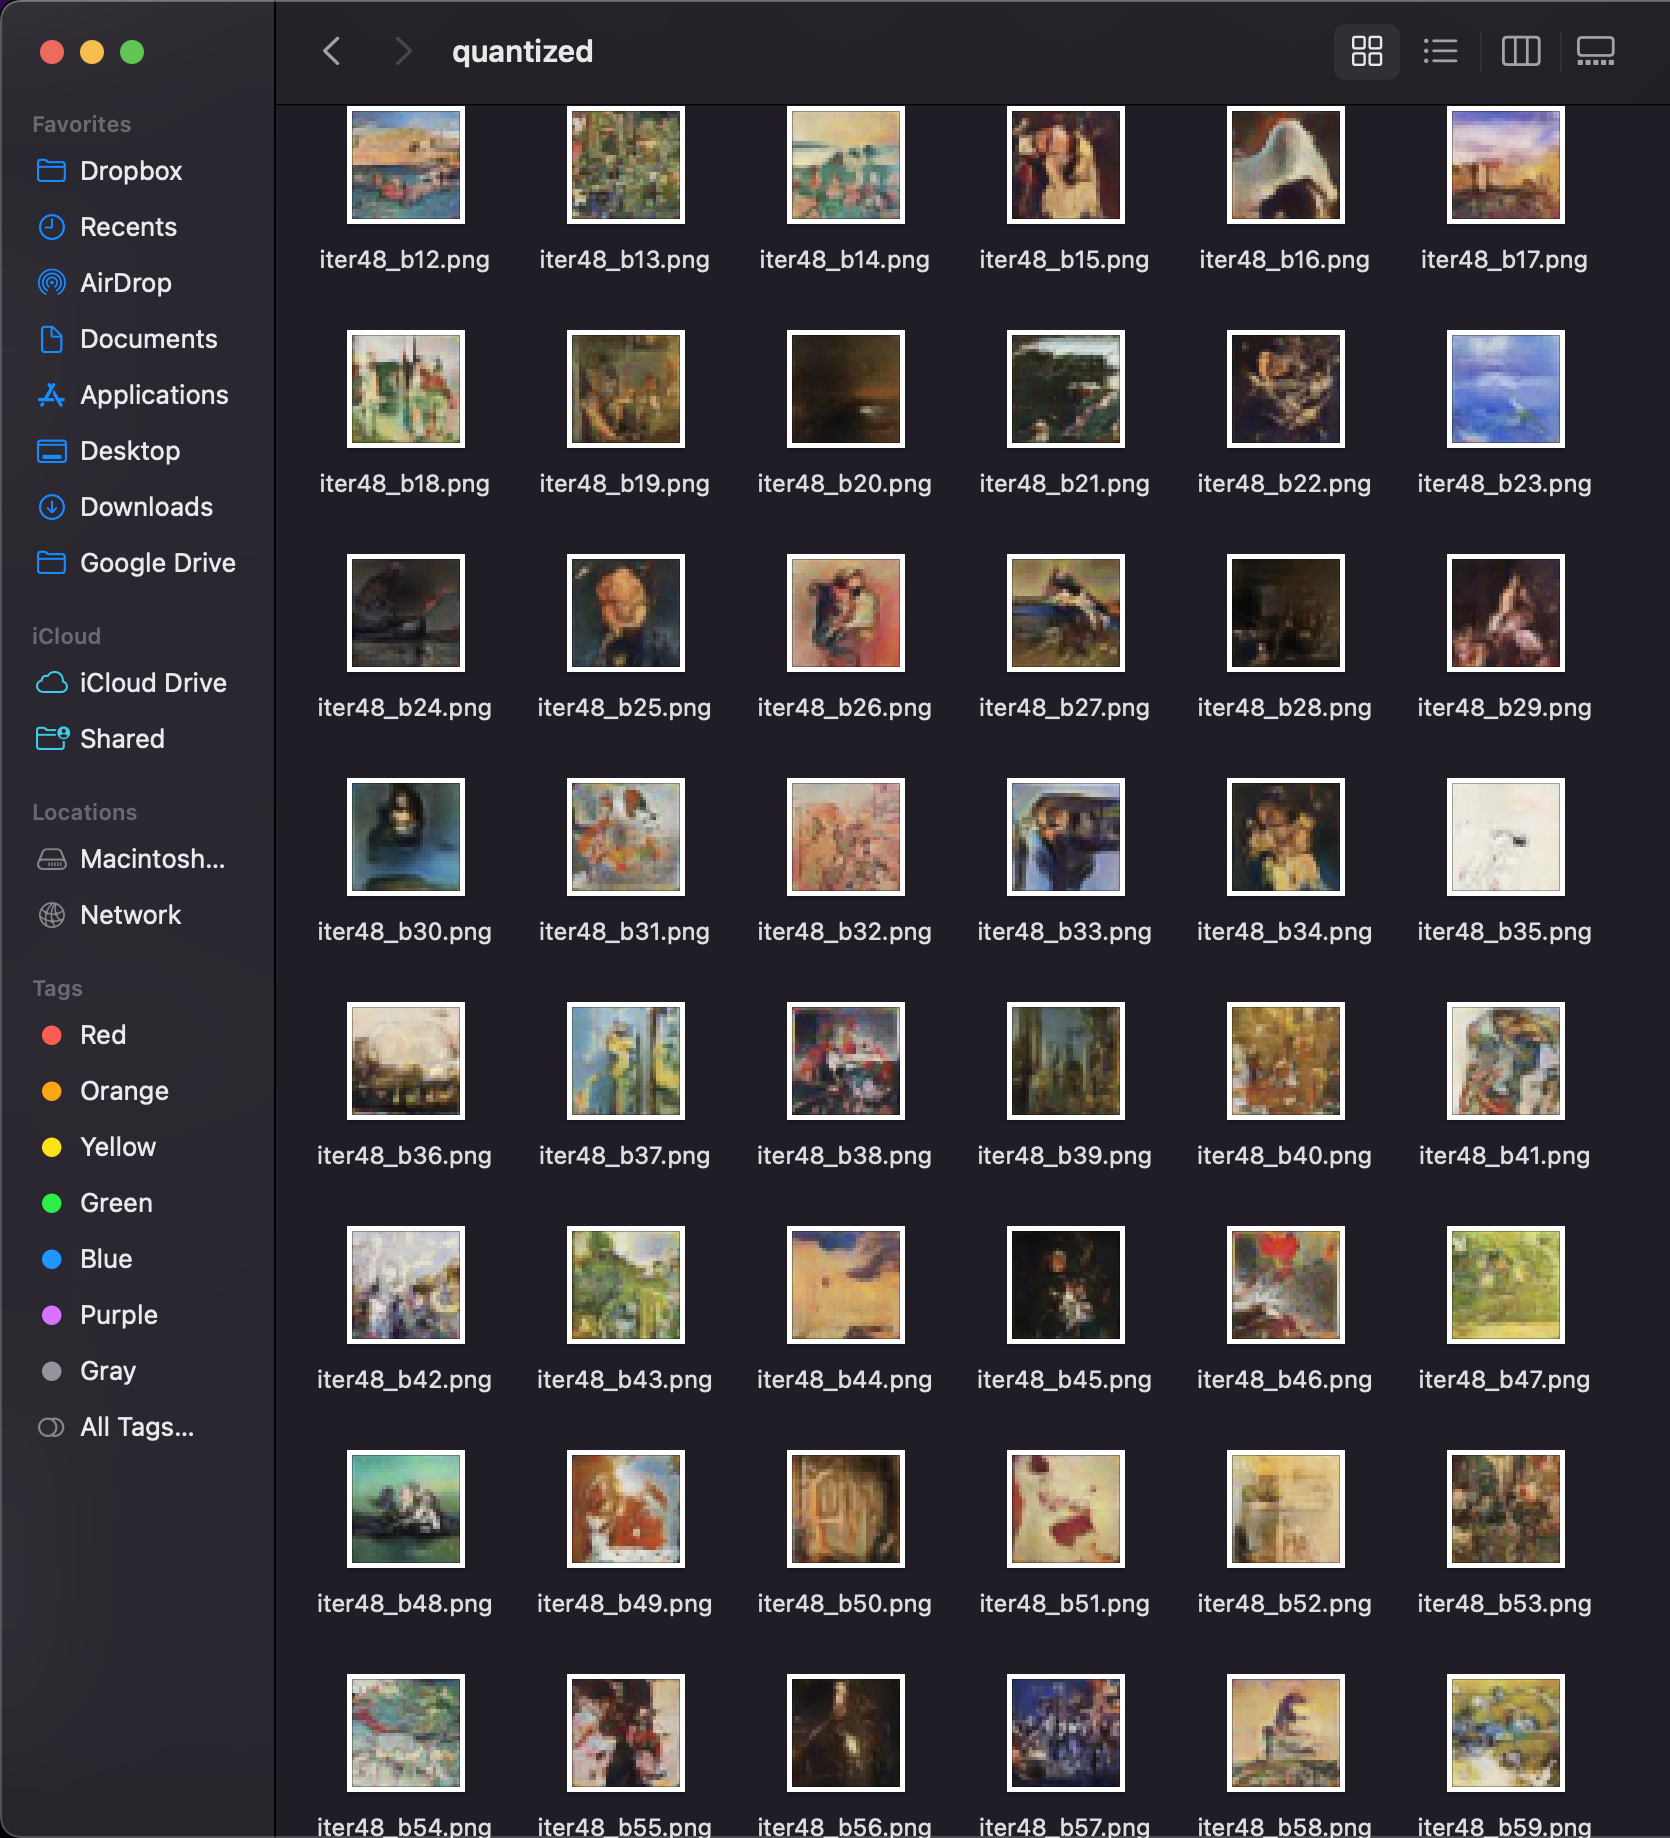Select thumbnail of iter48_b38.png

click(x=846, y=1061)
